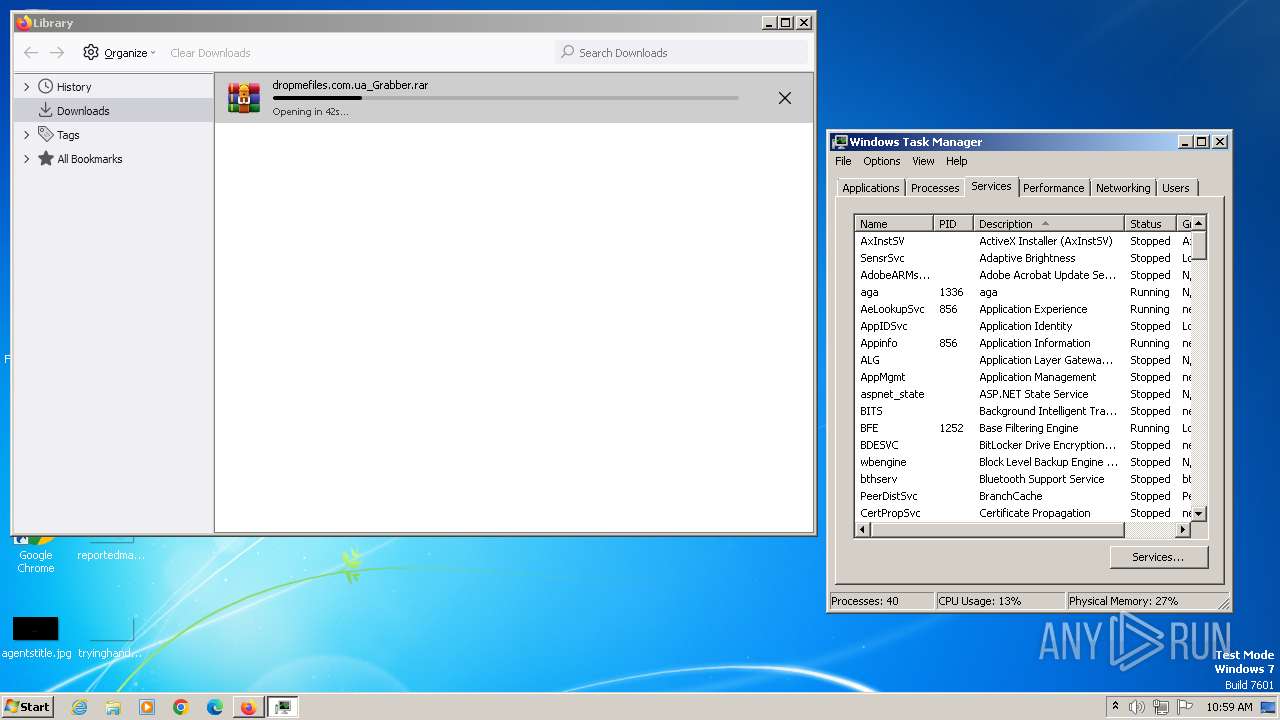1280x720 pixels.
Task: Cancel the dropmefiles.com.ua_Grabber.rar download
Action: (785, 98)
